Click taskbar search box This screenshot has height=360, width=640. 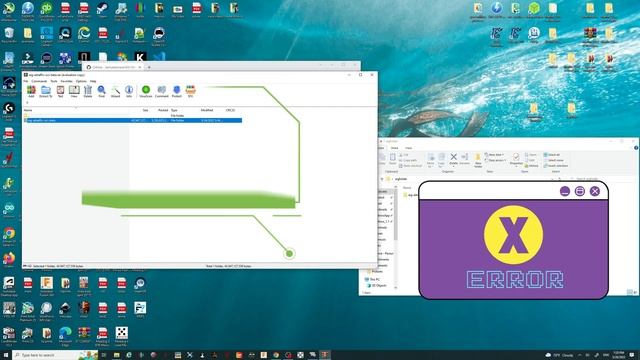55,355
